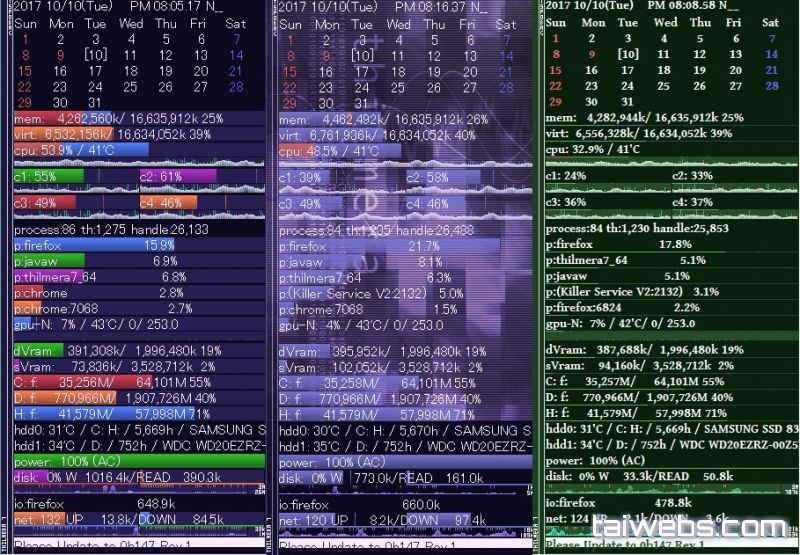The height and width of the screenshot is (555, 800).
Task: Click the cpu 53.9% usage bar
Action: [x=80, y=151]
